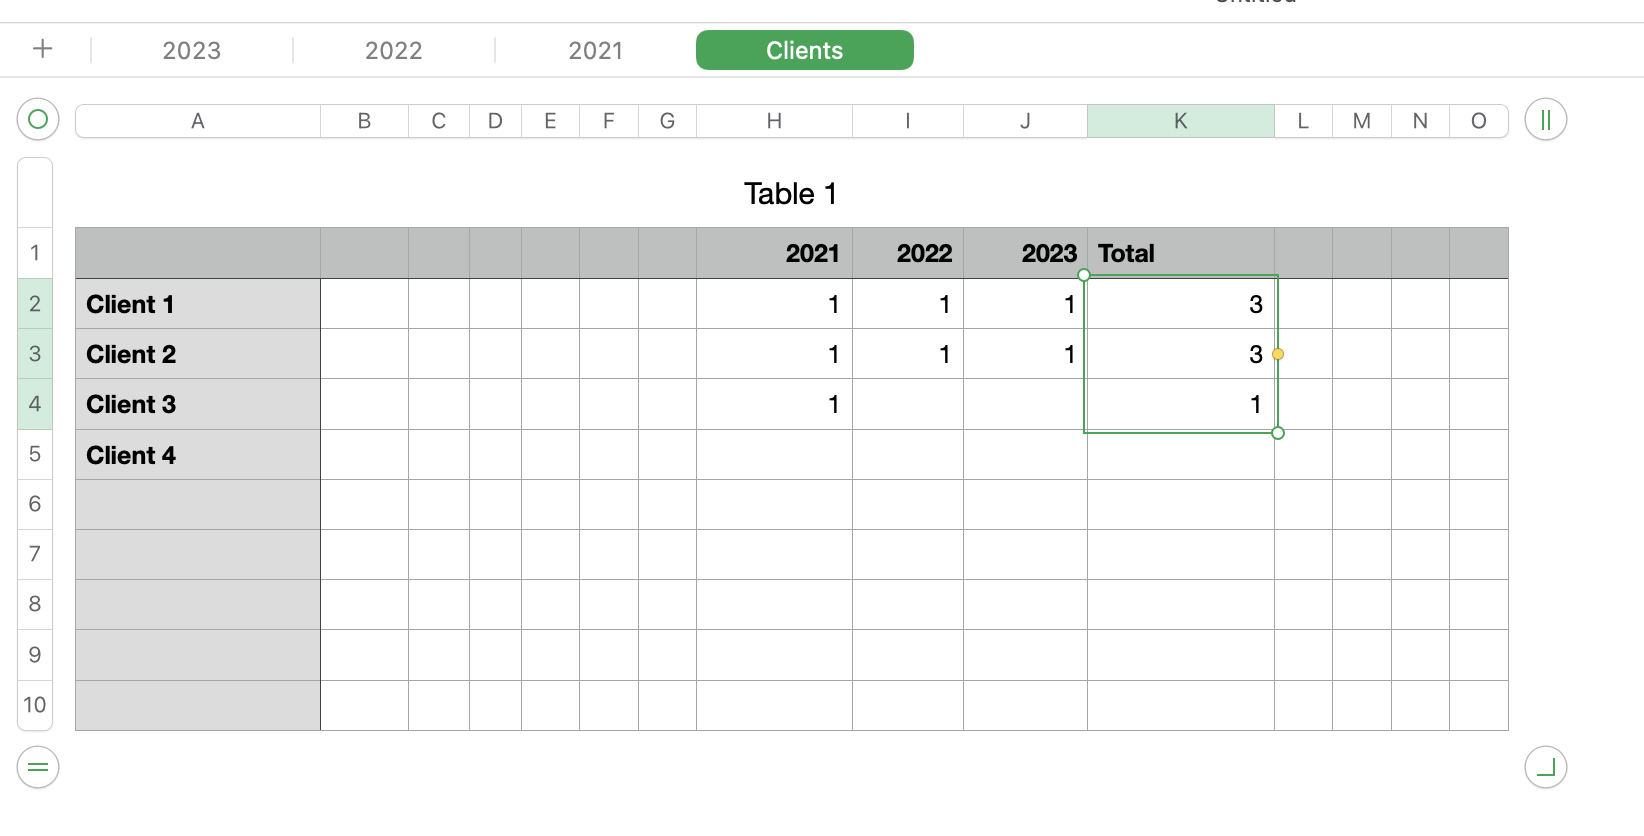
Task: Select row 5 by its row number
Action: coord(35,454)
